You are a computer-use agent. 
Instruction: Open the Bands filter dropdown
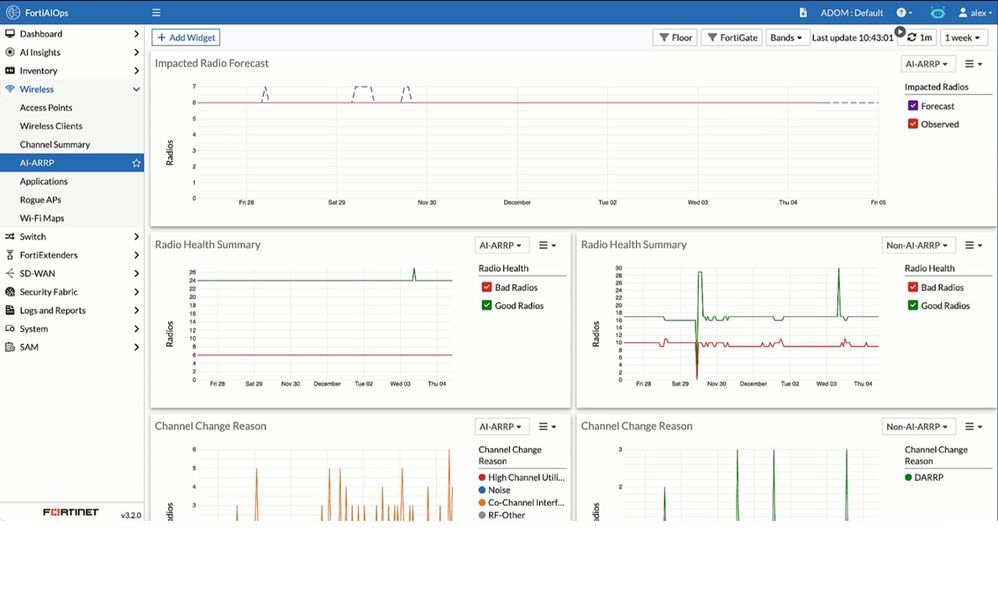(x=787, y=38)
